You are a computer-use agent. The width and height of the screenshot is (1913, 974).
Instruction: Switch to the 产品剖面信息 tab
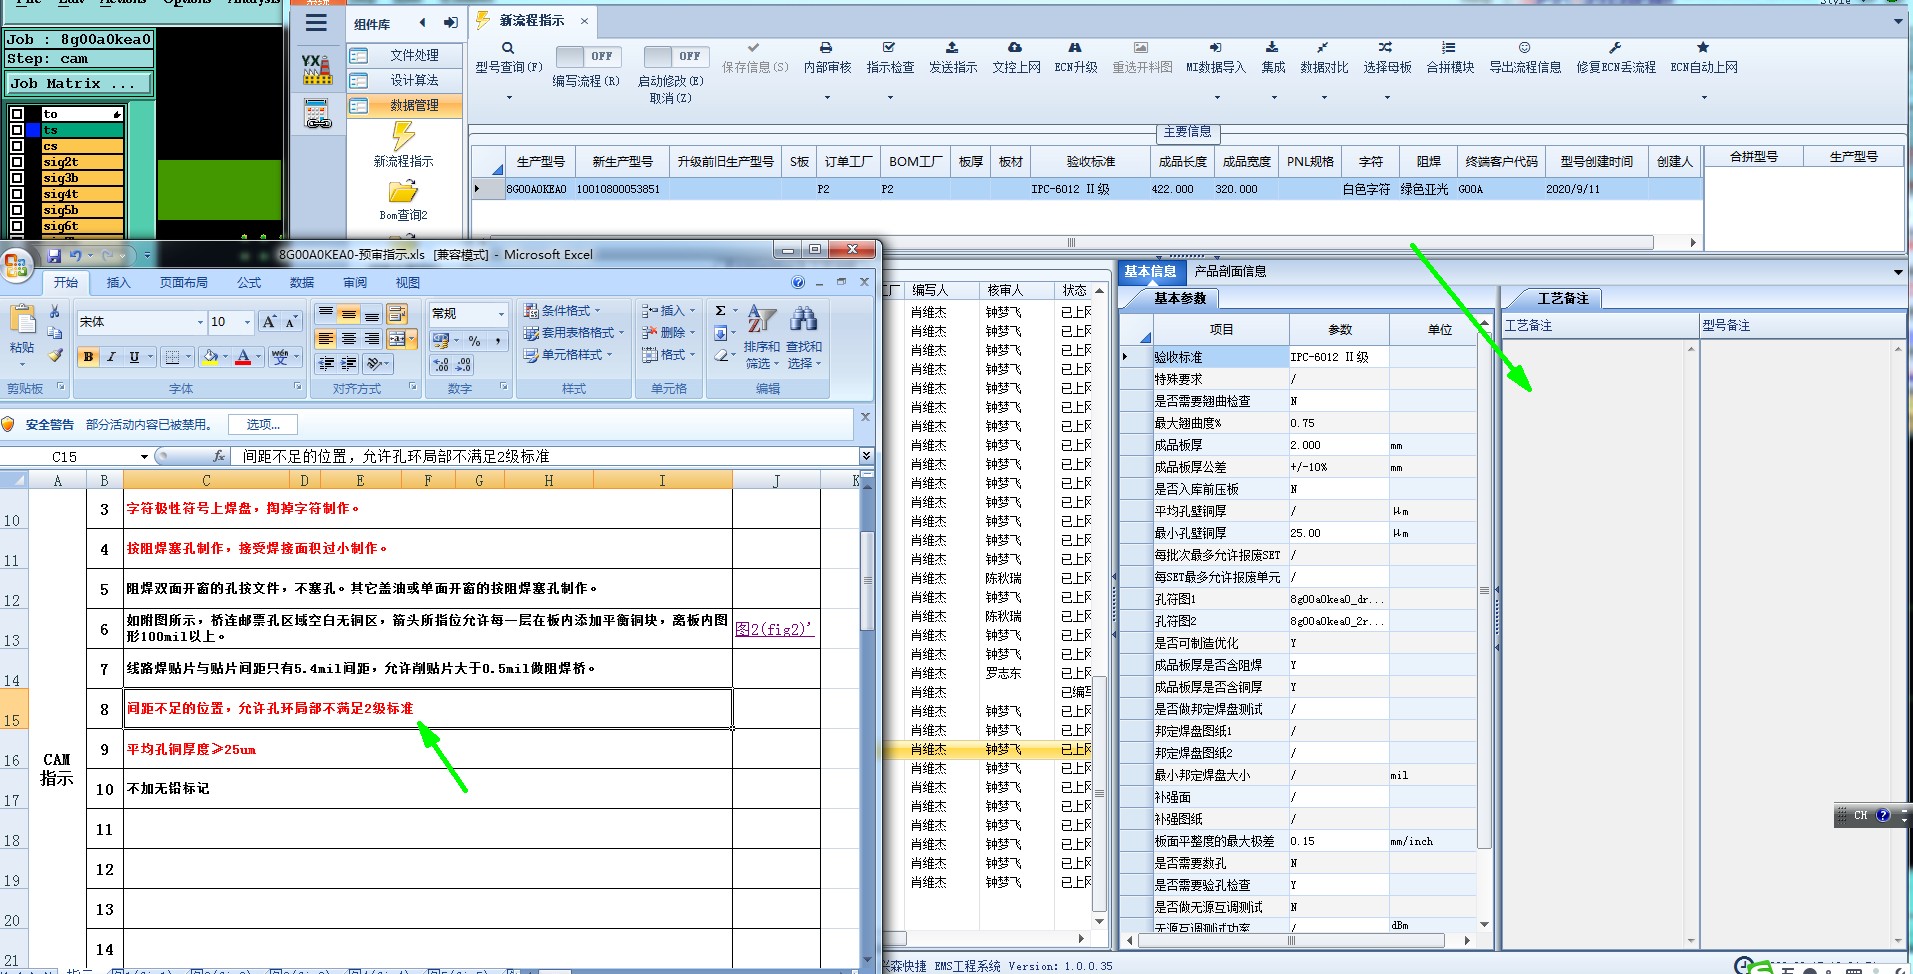pyautogui.click(x=1230, y=271)
